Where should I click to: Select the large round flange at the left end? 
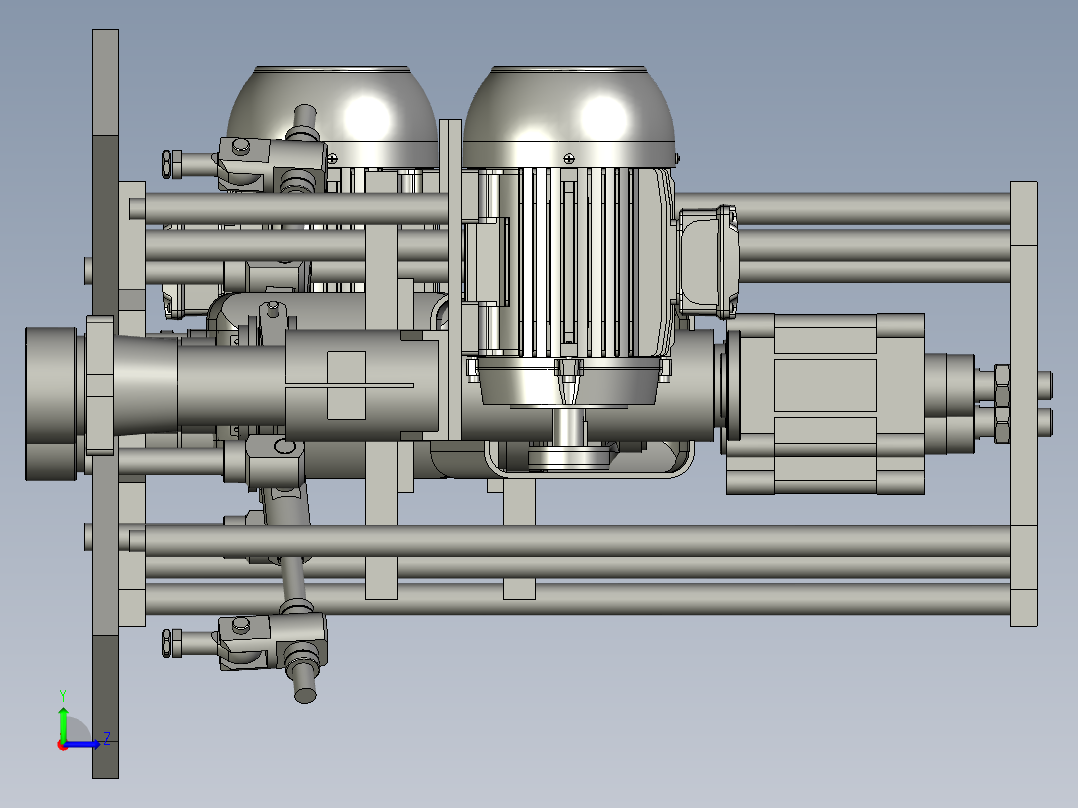pos(51,404)
